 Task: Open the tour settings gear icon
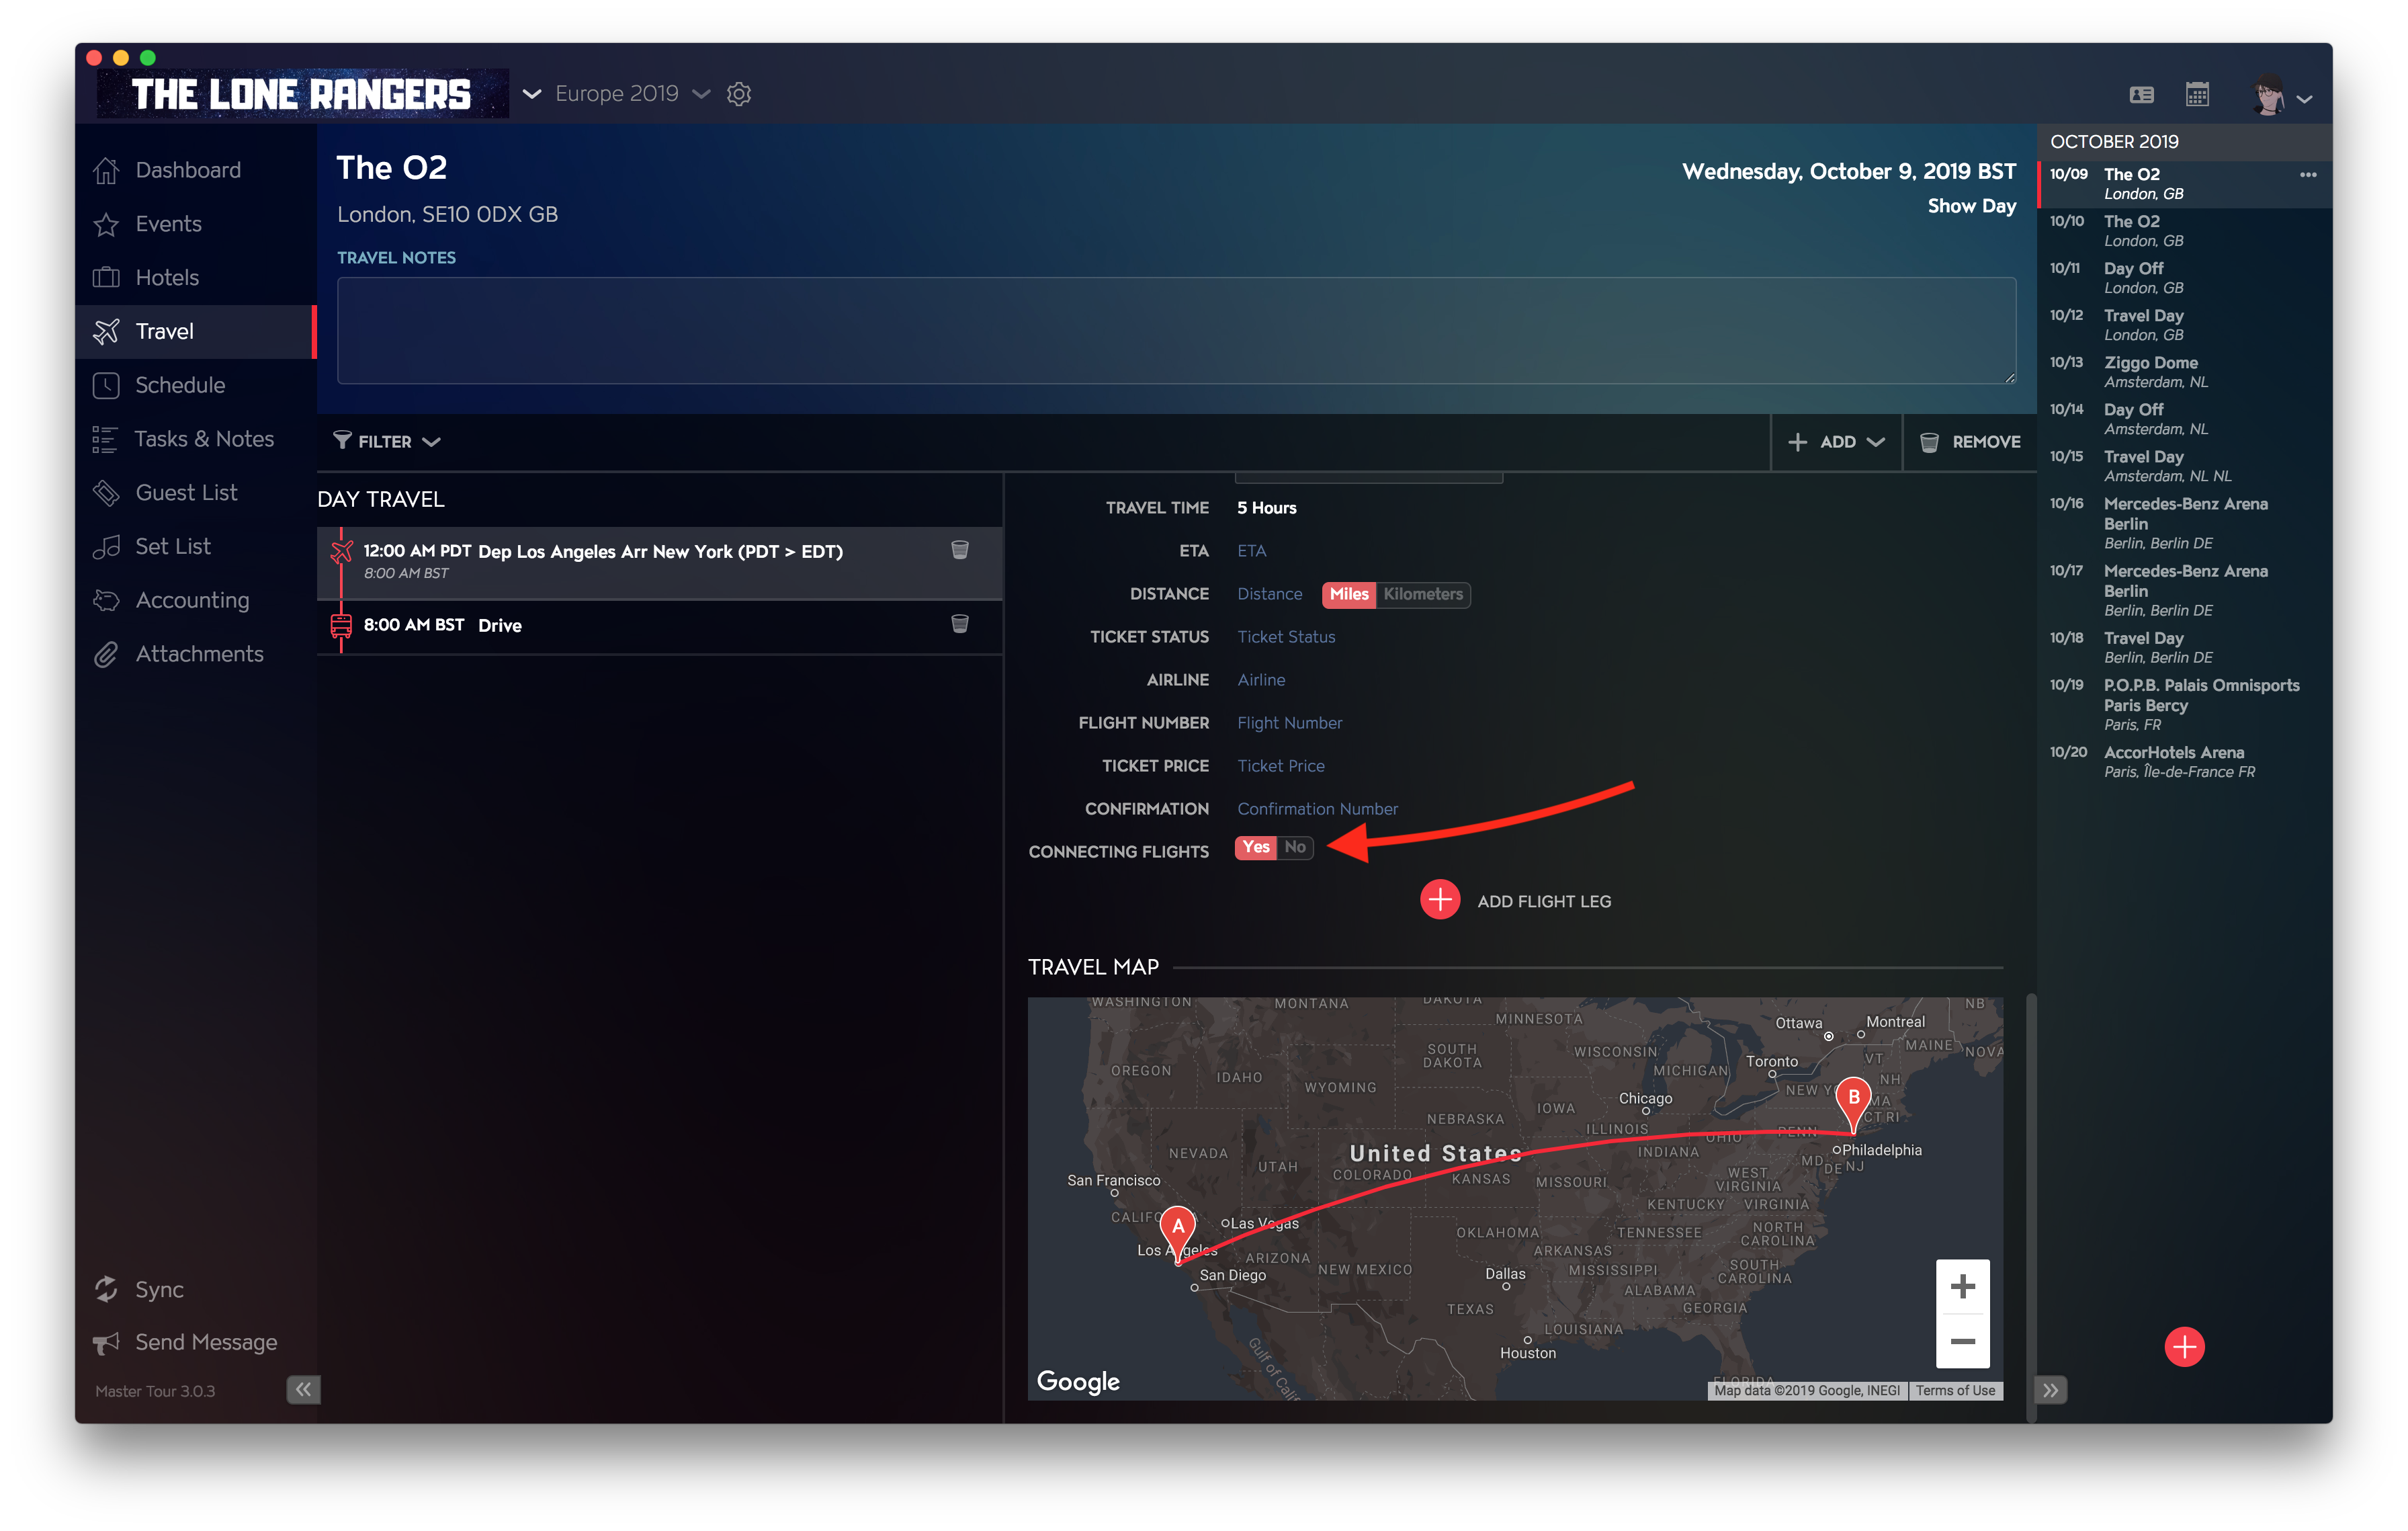pyautogui.click(x=739, y=94)
